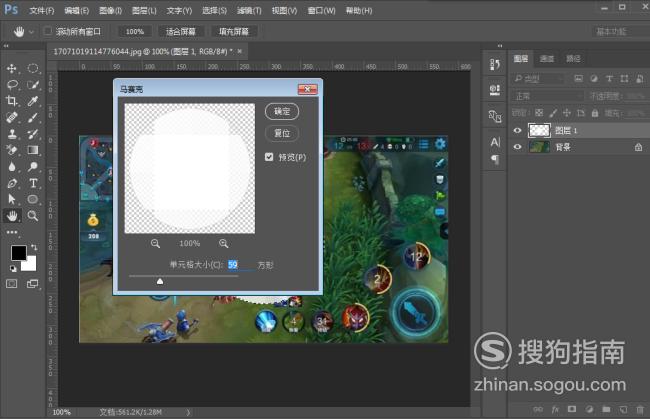Image resolution: width=650 pixels, height=419 pixels.
Task: Open the 文件(F) menu
Action: (41, 11)
